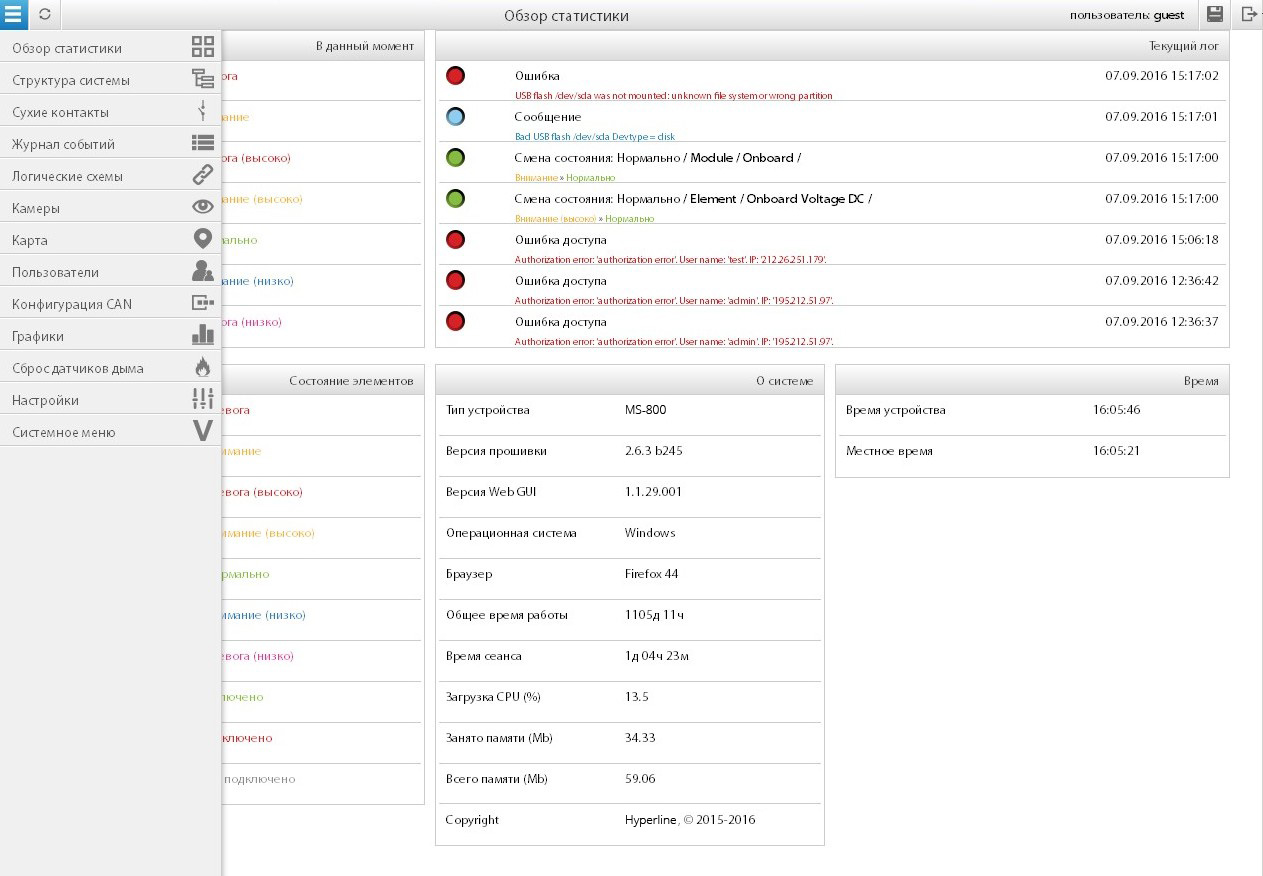Screen dimensions: 1263x876
Task: Click the Hyperline copyright text
Action: coord(690,820)
